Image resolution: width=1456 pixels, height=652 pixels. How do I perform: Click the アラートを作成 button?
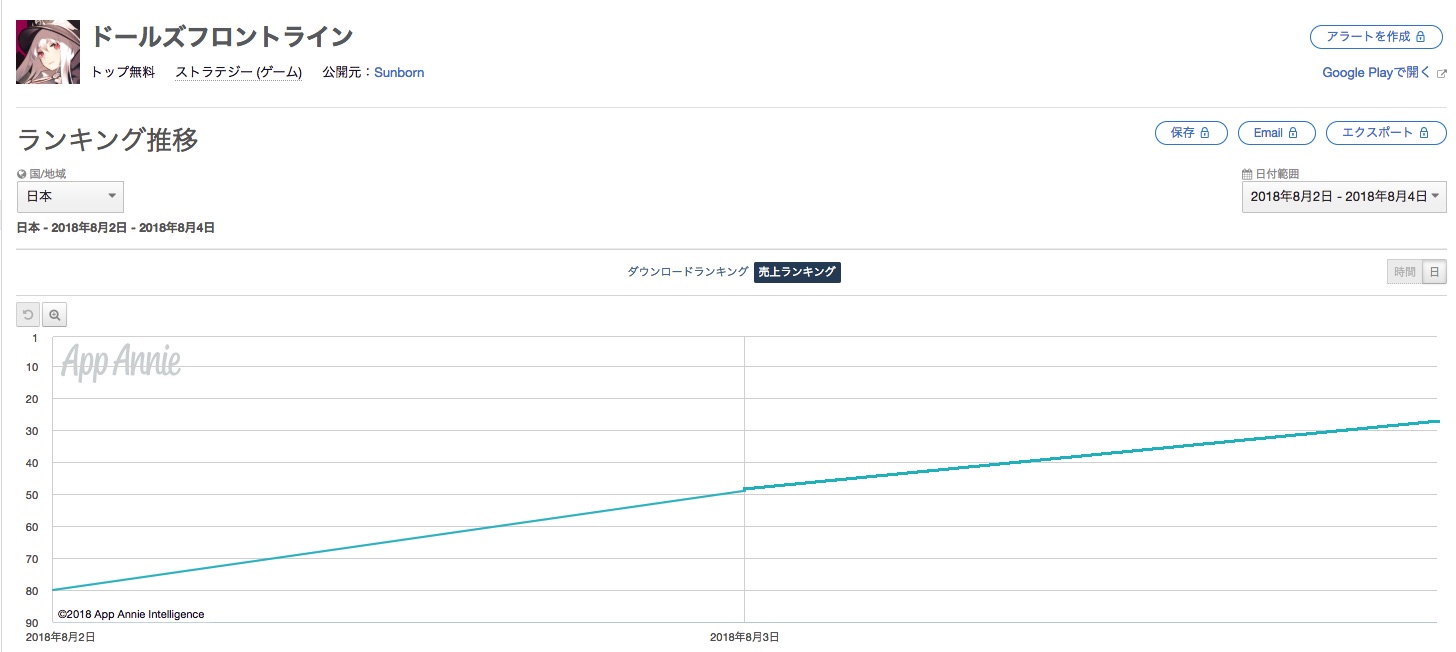coord(1377,37)
